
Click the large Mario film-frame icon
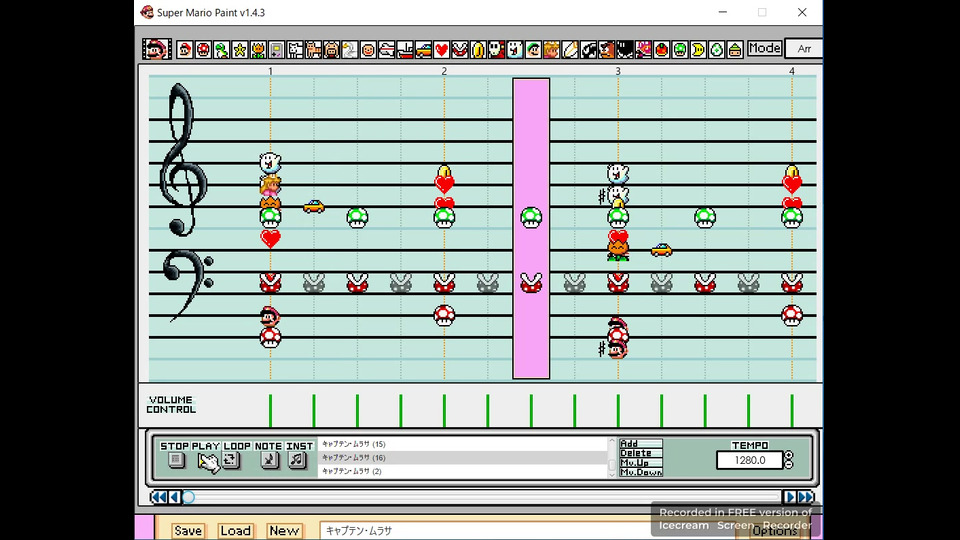click(157, 49)
